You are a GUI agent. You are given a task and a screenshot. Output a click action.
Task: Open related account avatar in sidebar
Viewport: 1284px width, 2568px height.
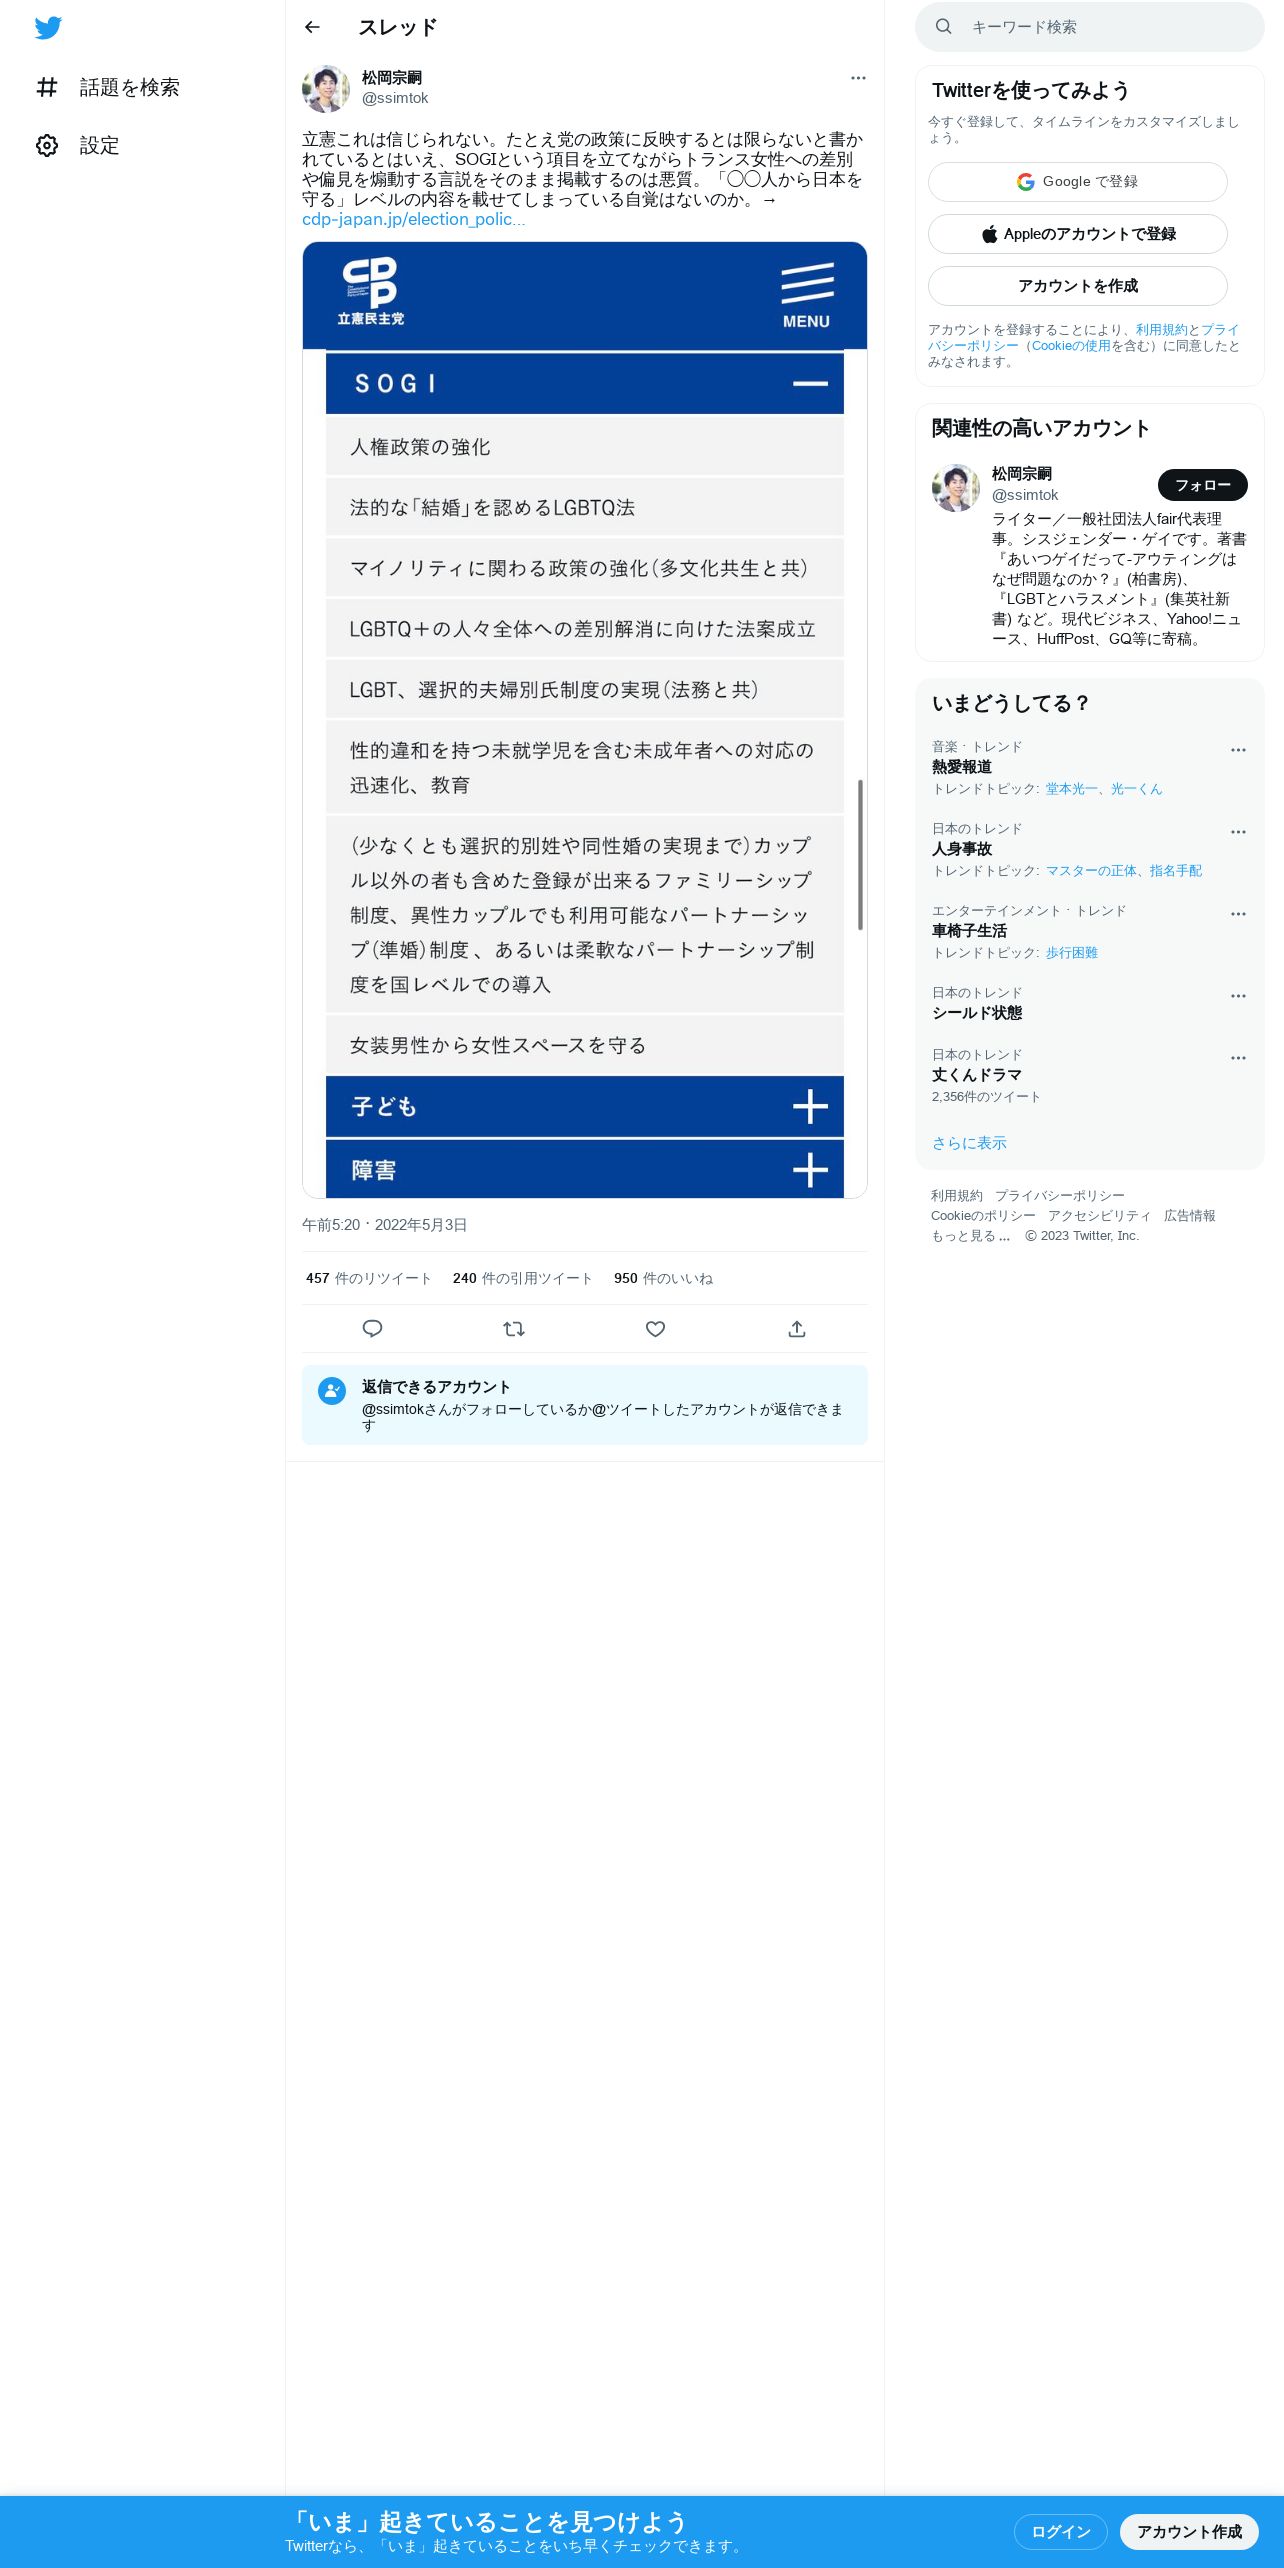click(956, 488)
